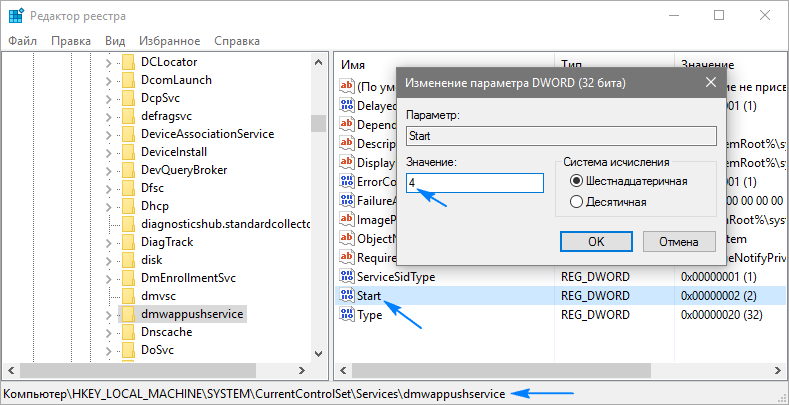Expand the dmwappushservice tree node

pos(108,315)
